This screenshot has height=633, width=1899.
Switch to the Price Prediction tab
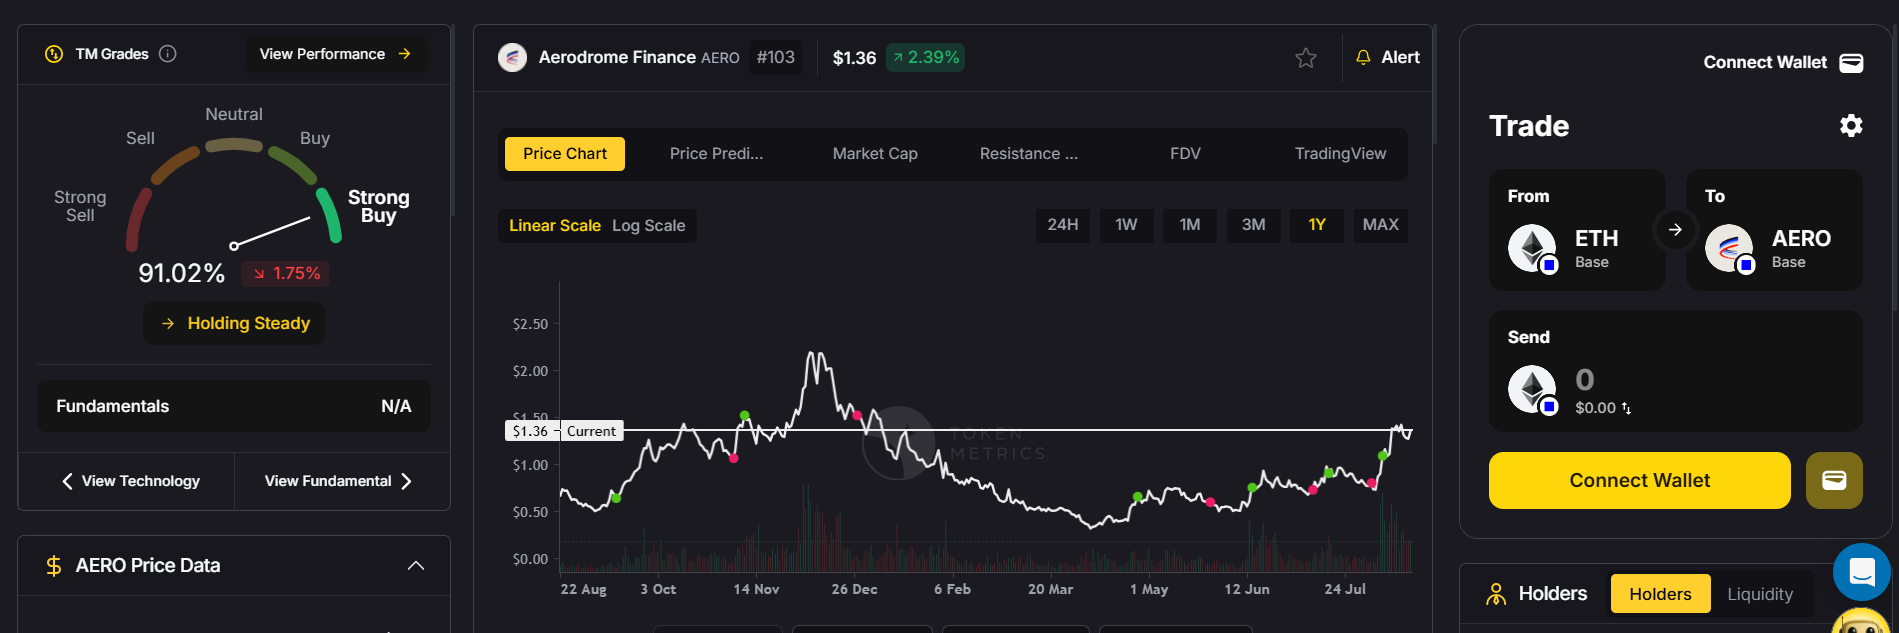pyautogui.click(x=716, y=154)
